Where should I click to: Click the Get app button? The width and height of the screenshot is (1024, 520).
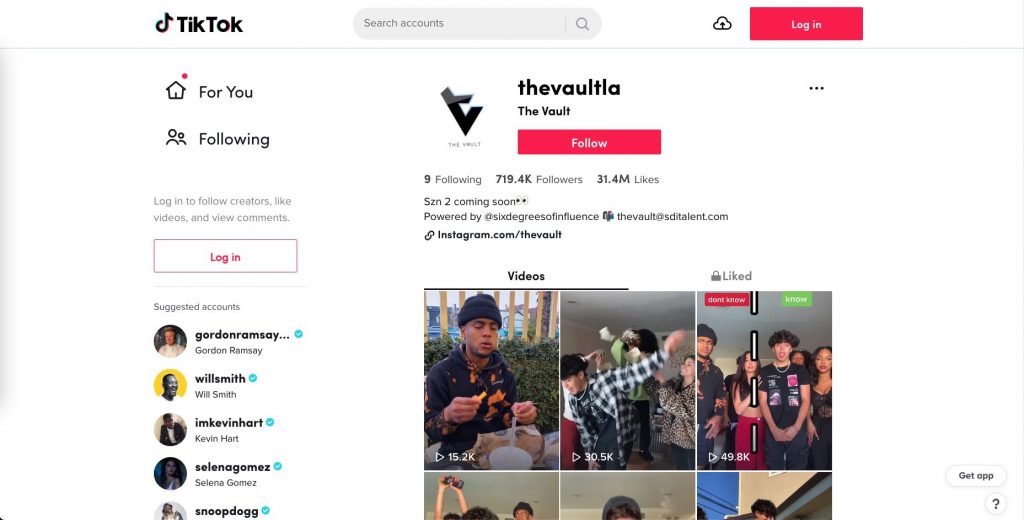click(976, 476)
